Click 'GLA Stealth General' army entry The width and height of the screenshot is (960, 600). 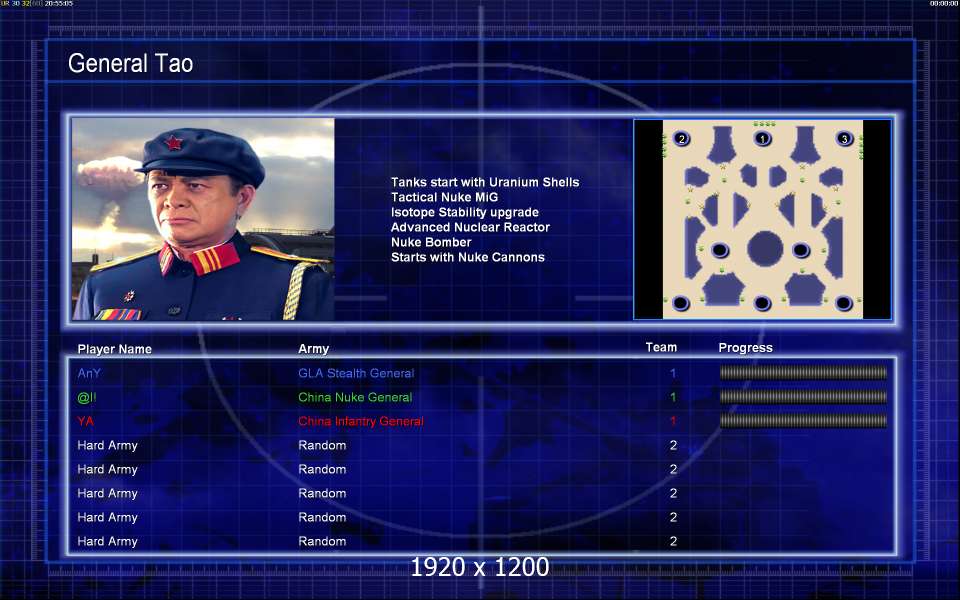pyautogui.click(x=356, y=373)
